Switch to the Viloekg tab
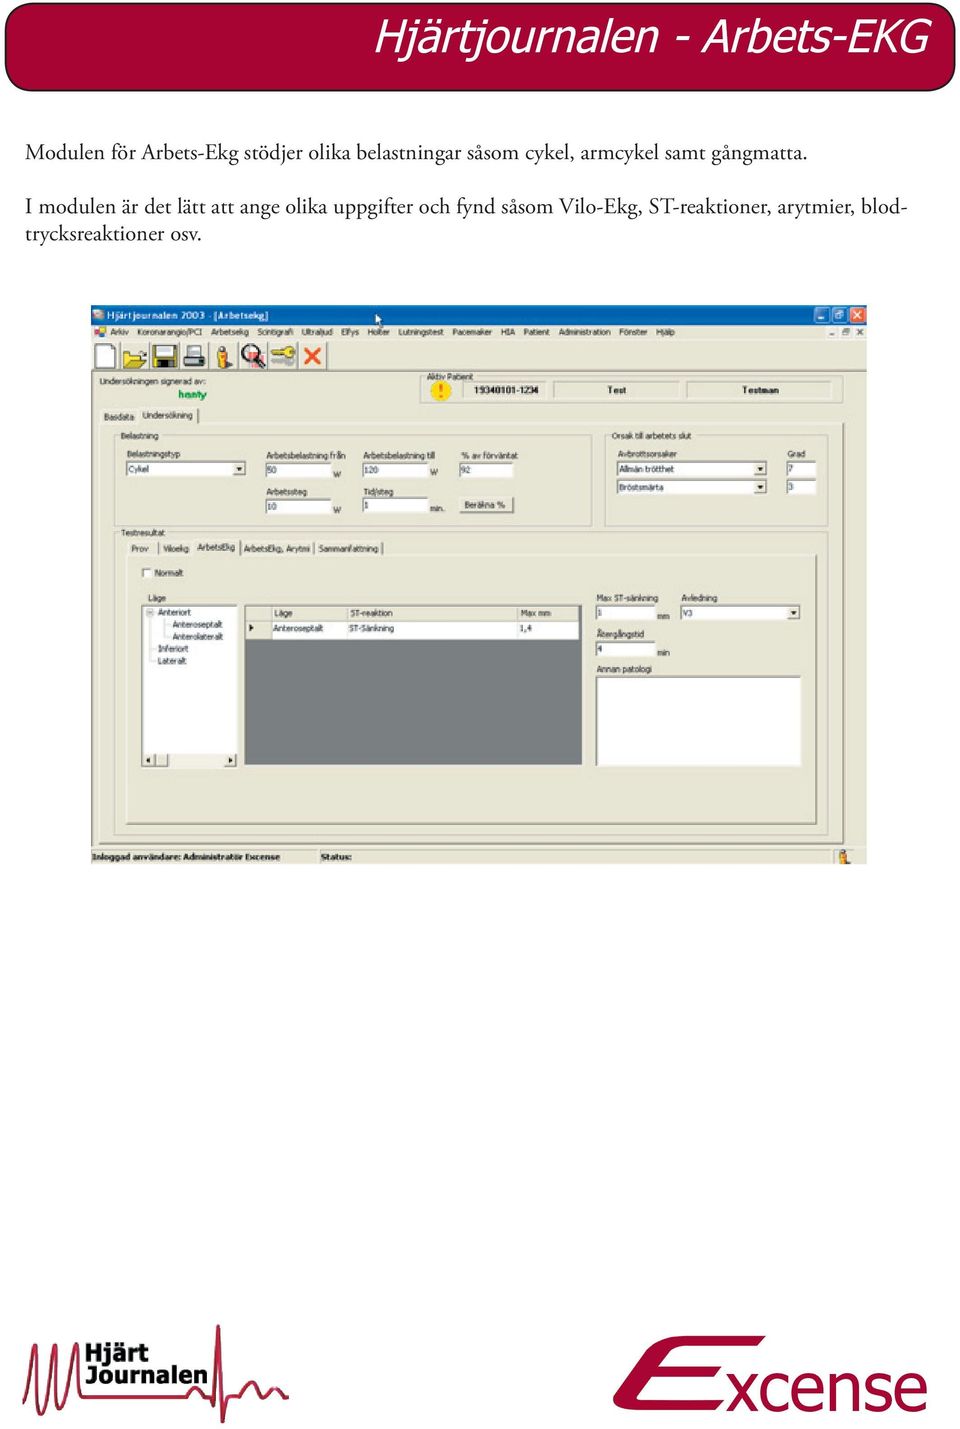 175,549
